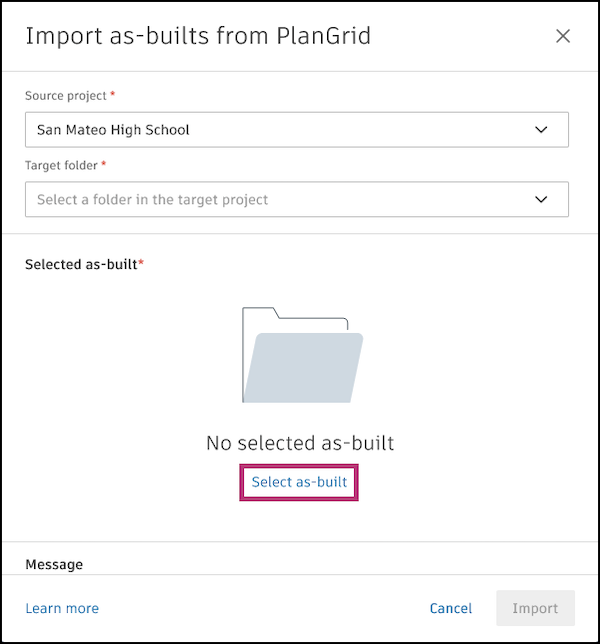Click the red asterisk beside Source project
This screenshot has width=600, height=644.
[113, 94]
